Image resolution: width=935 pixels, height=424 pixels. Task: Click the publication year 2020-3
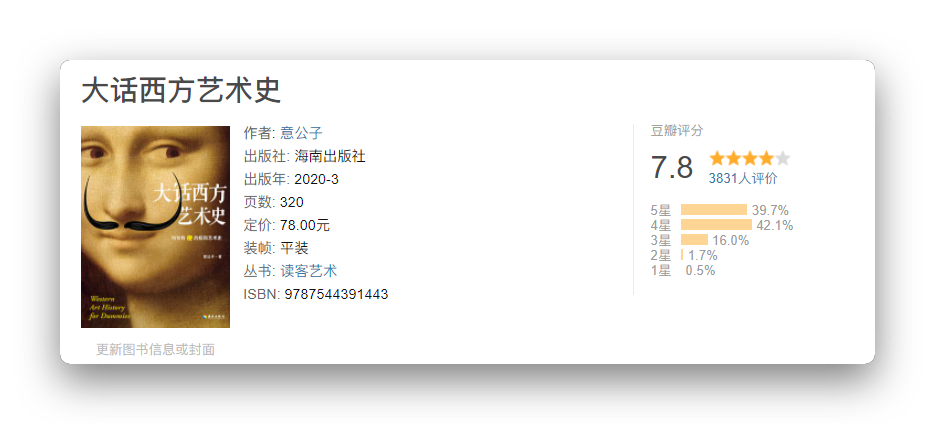click(x=317, y=179)
